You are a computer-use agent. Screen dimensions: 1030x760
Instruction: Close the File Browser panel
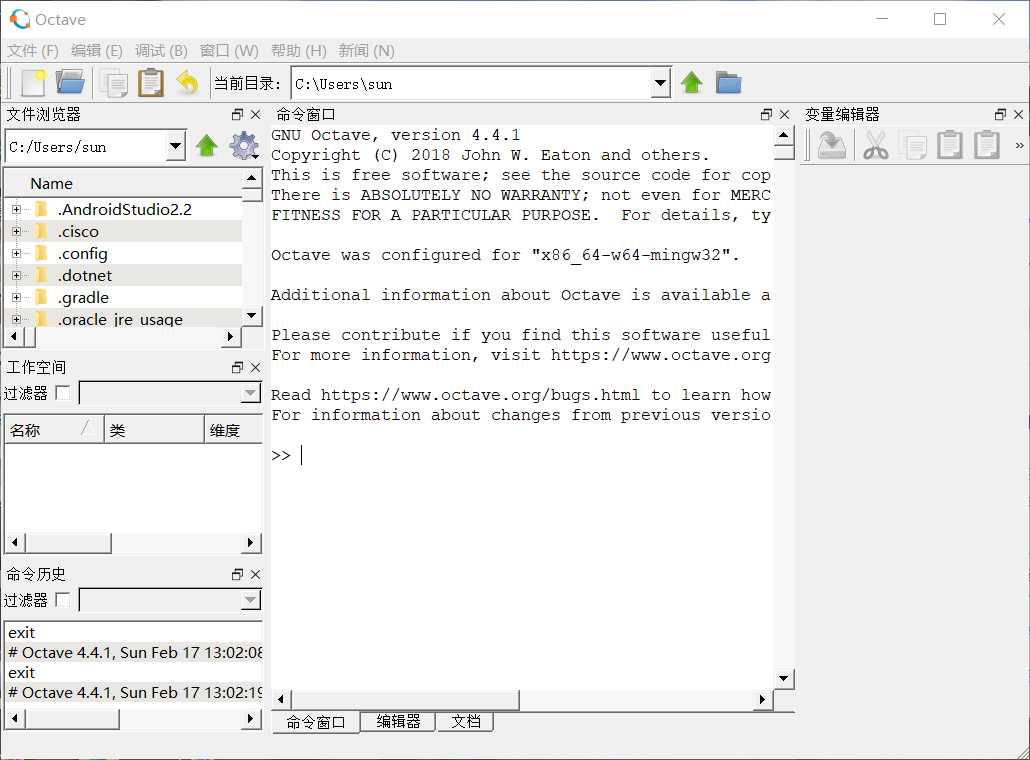256,114
